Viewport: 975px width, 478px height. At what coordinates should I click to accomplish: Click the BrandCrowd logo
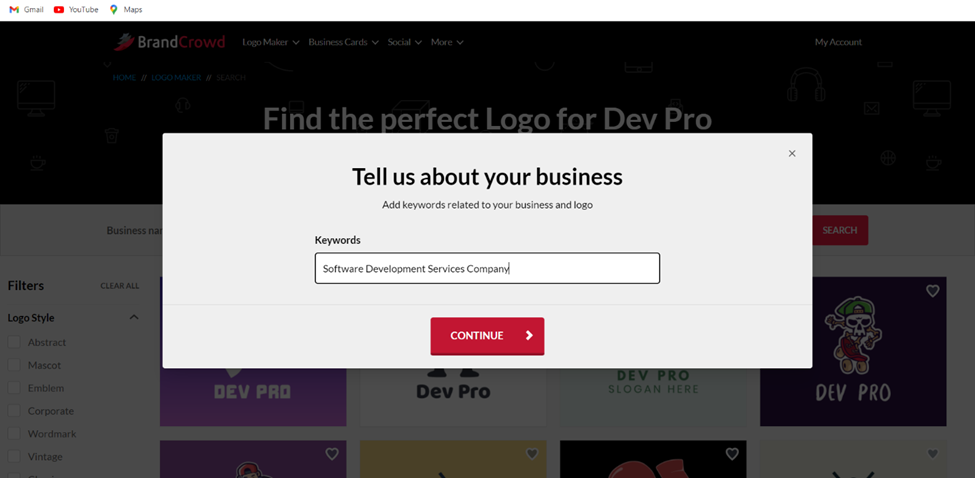(x=169, y=42)
